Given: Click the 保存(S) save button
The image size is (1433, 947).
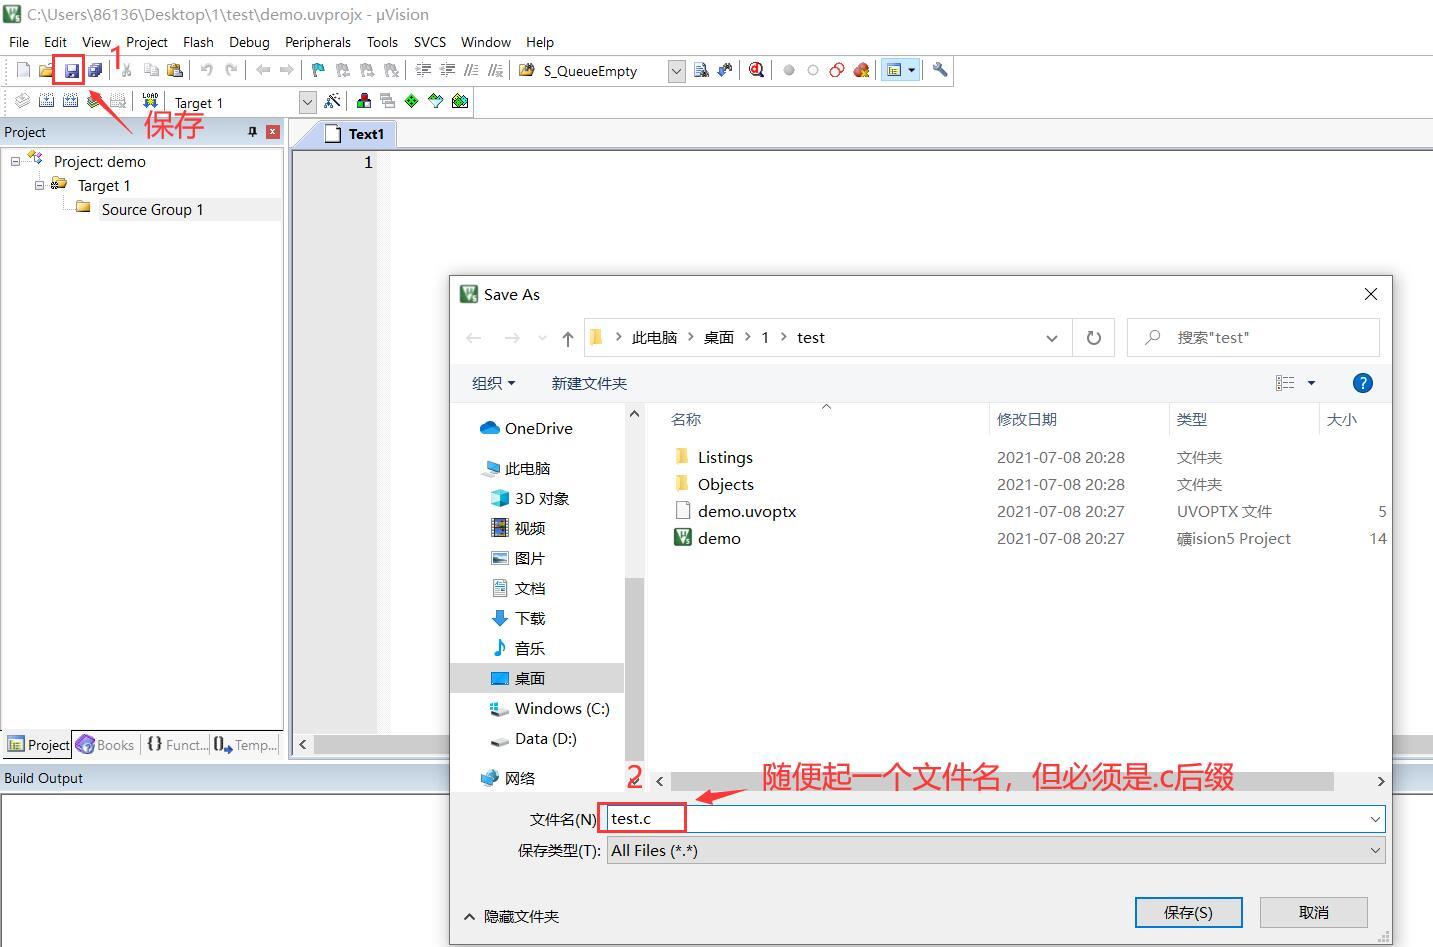Looking at the screenshot, I should coord(1188,912).
